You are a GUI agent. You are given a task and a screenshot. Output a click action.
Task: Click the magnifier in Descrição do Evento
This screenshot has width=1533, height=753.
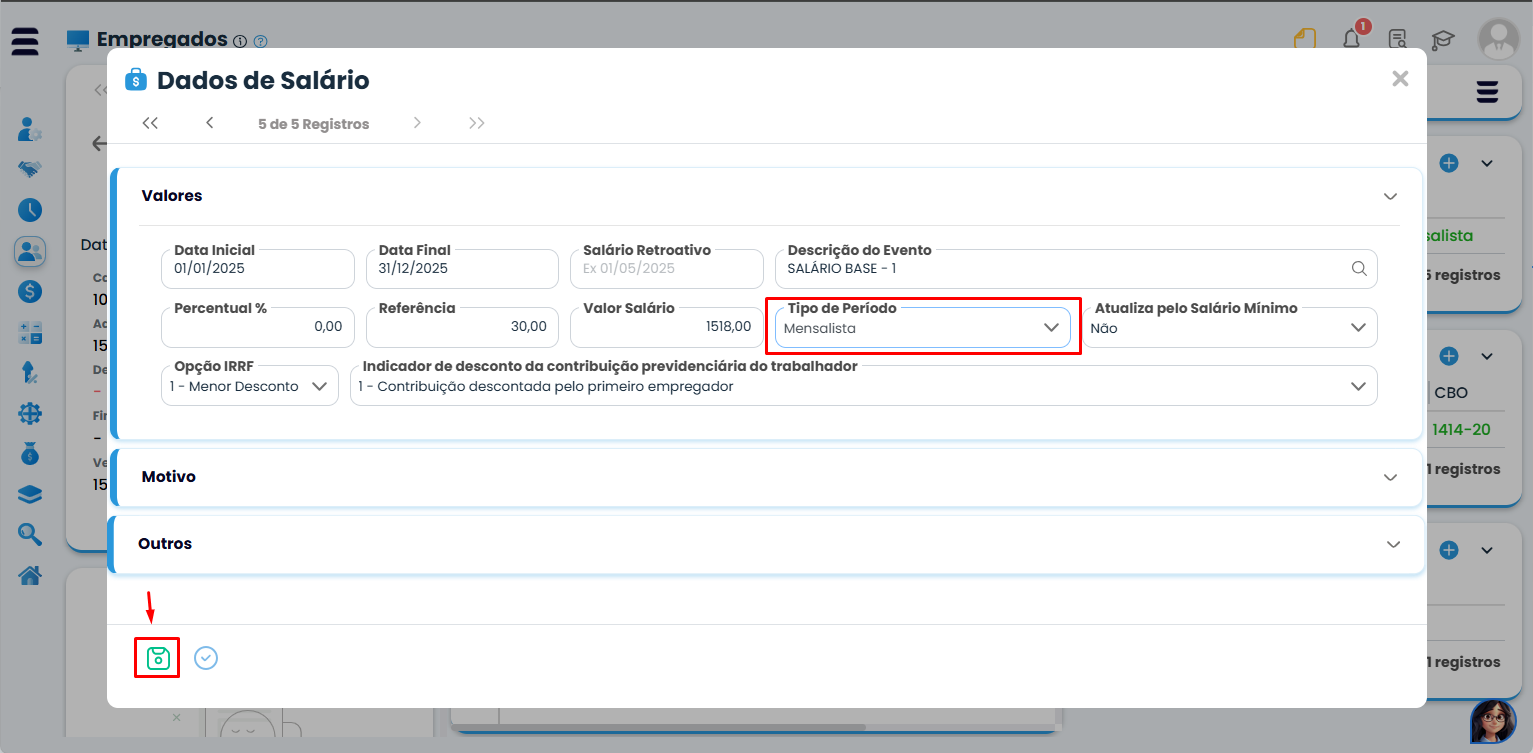click(x=1359, y=269)
